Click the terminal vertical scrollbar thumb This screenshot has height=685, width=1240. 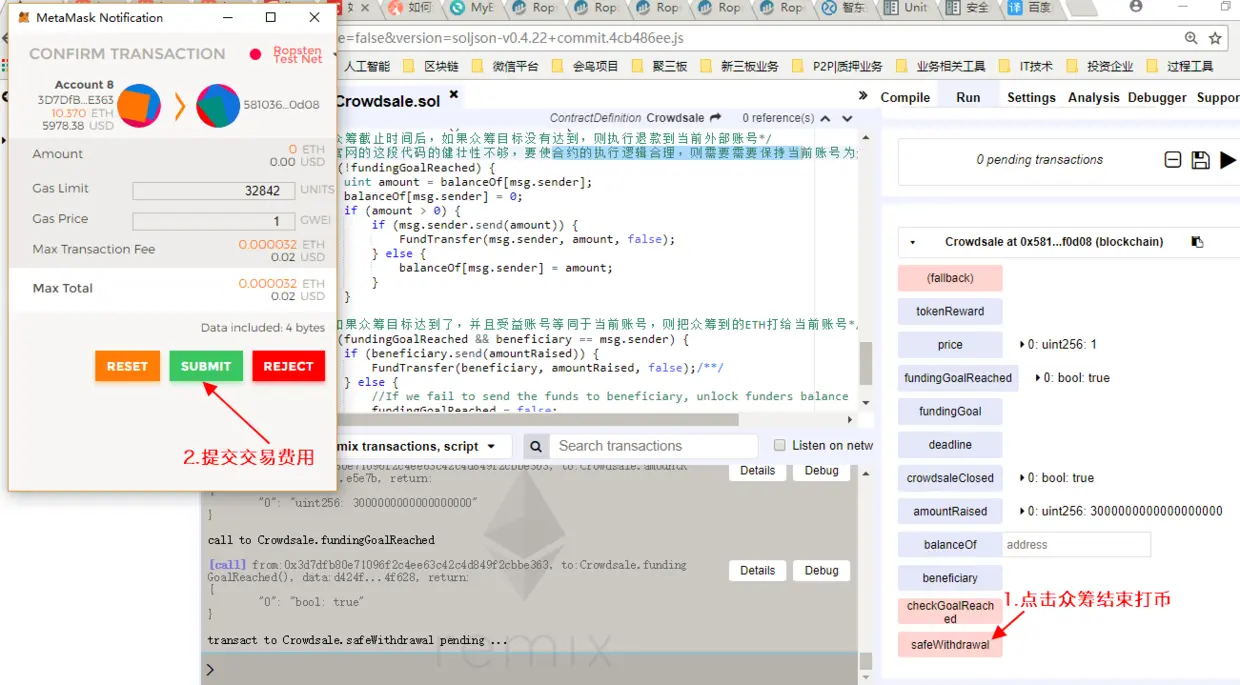[866, 661]
